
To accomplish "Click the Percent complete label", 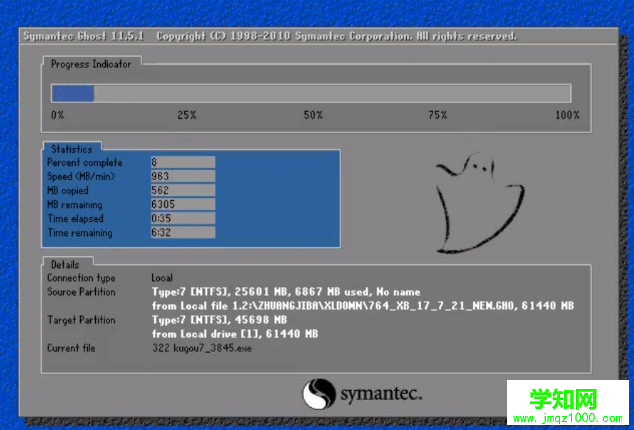I will click(x=85, y=163).
